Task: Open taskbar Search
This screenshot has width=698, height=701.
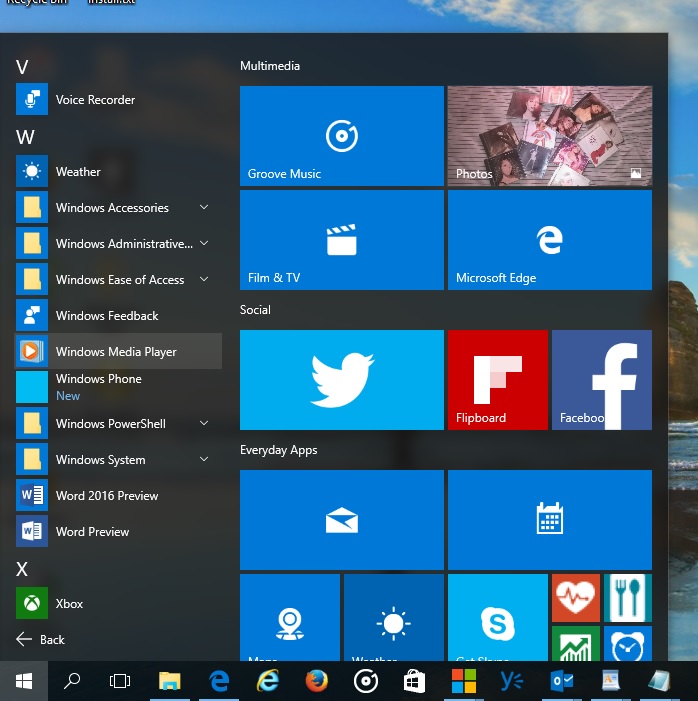Action: [72, 681]
